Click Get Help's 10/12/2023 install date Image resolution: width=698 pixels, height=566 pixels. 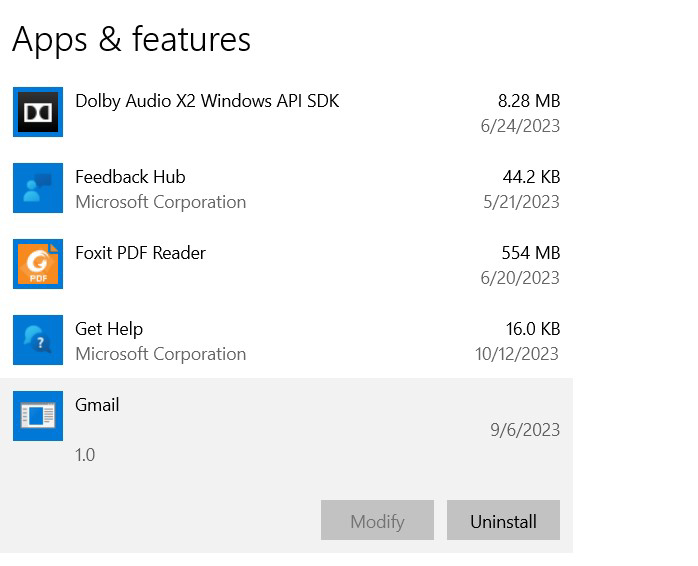[516, 354]
